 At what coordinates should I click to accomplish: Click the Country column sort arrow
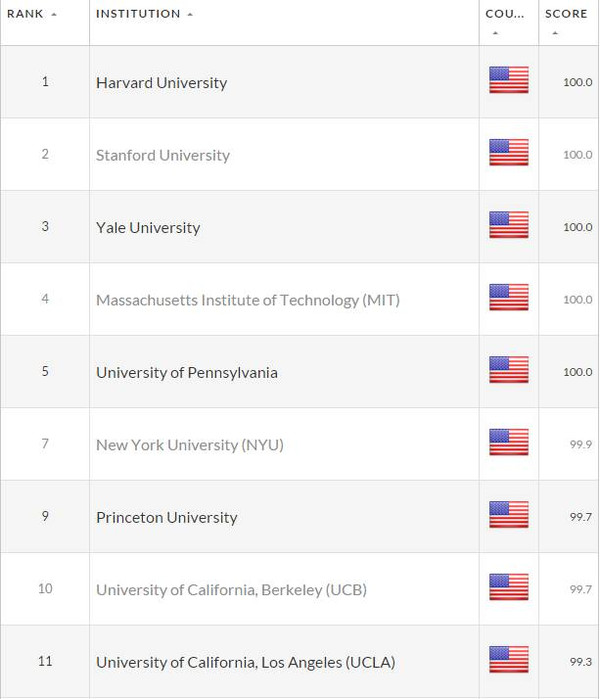[495, 33]
